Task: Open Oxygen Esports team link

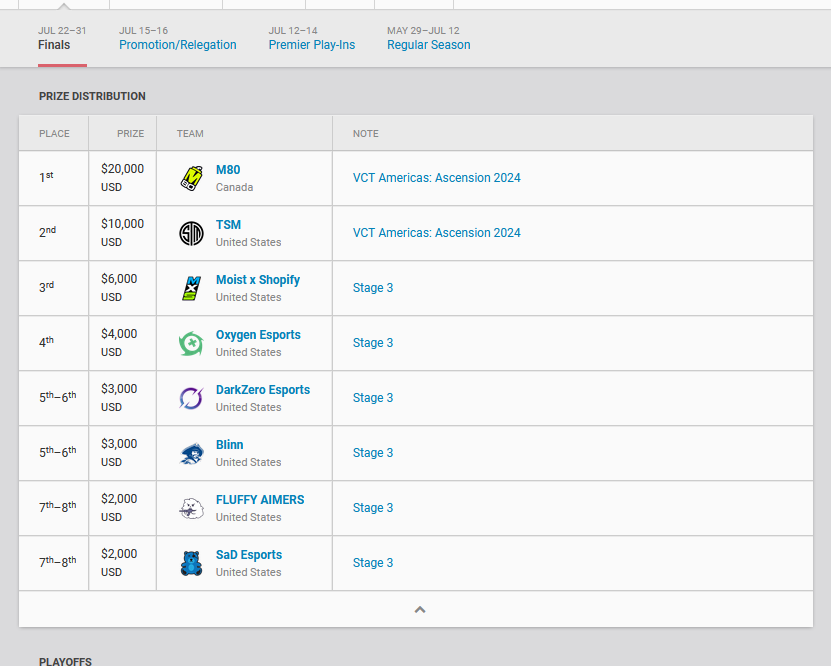Action: 258,335
